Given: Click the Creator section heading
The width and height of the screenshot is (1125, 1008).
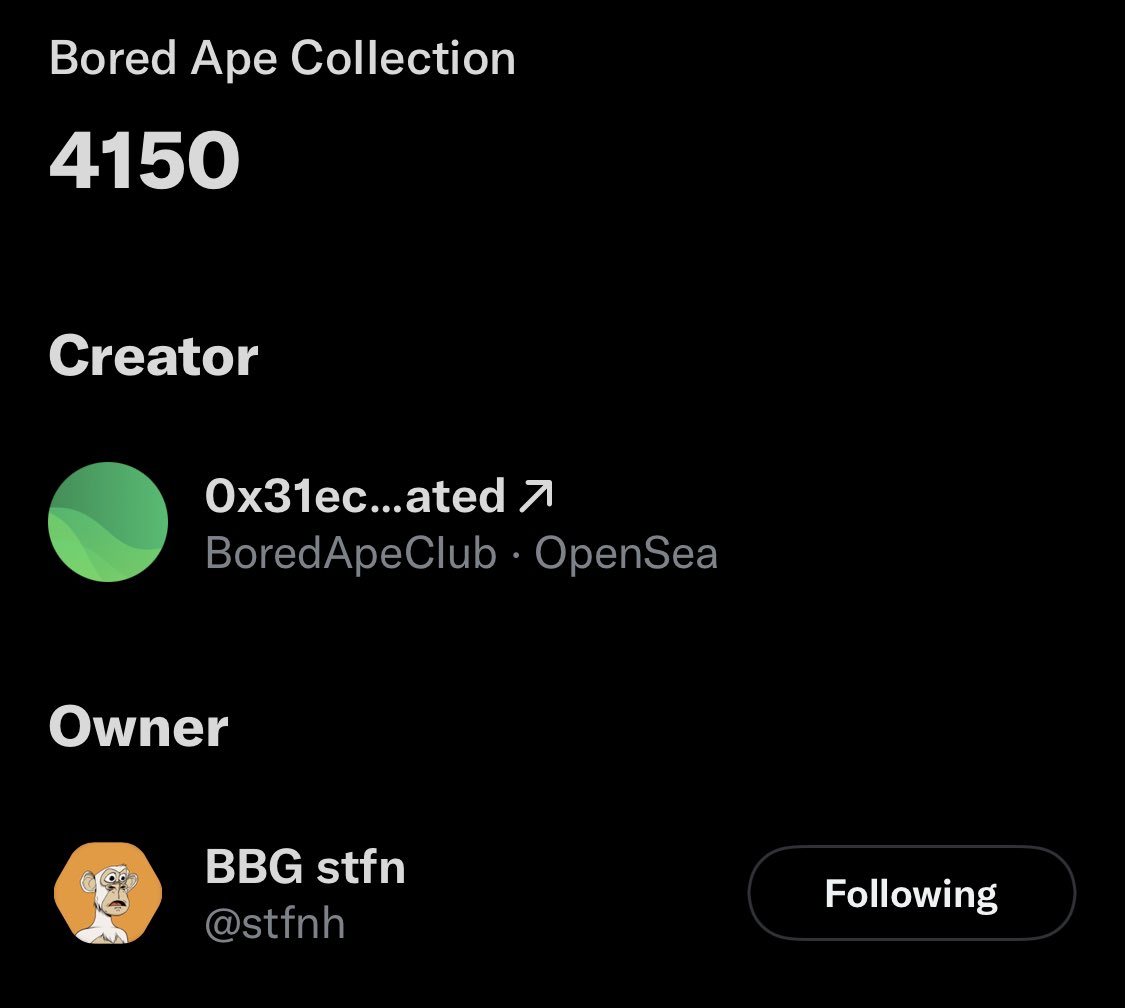Looking at the screenshot, I should point(153,355).
